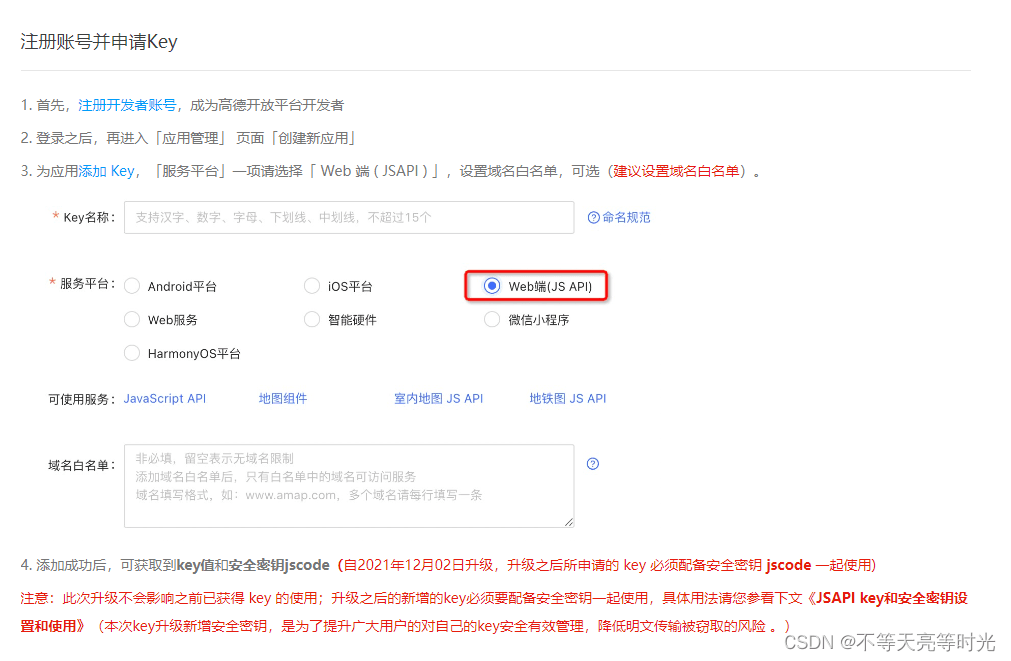Image resolution: width=1011 pixels, height=661 pixels.
Task: Open the 地铁图 JS API link
Action: pyautogui.click(x=567, y=399)
